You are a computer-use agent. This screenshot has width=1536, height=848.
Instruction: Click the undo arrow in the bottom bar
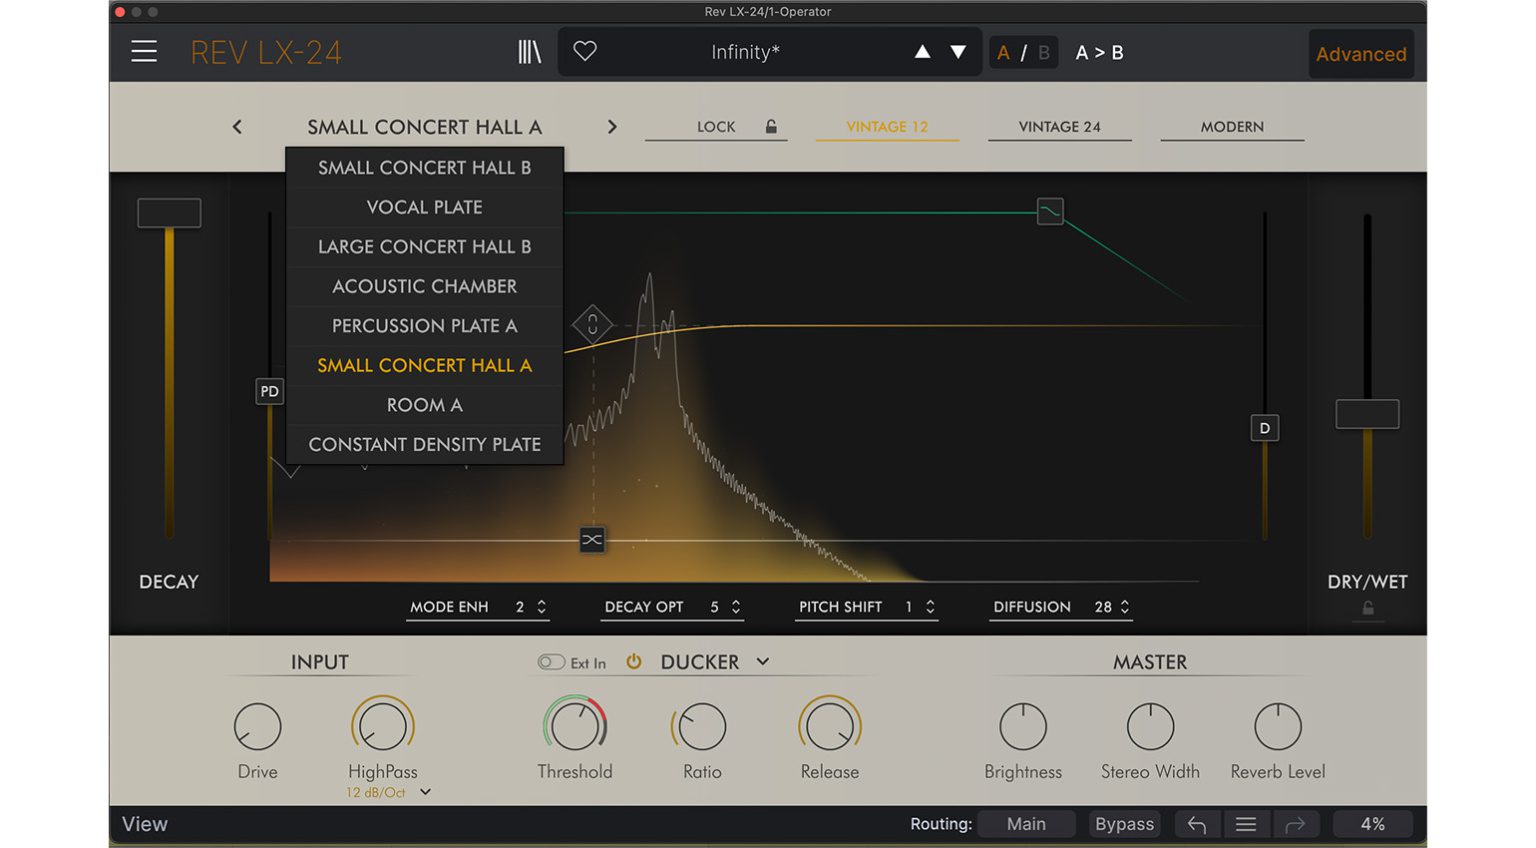coord(1196,823)
